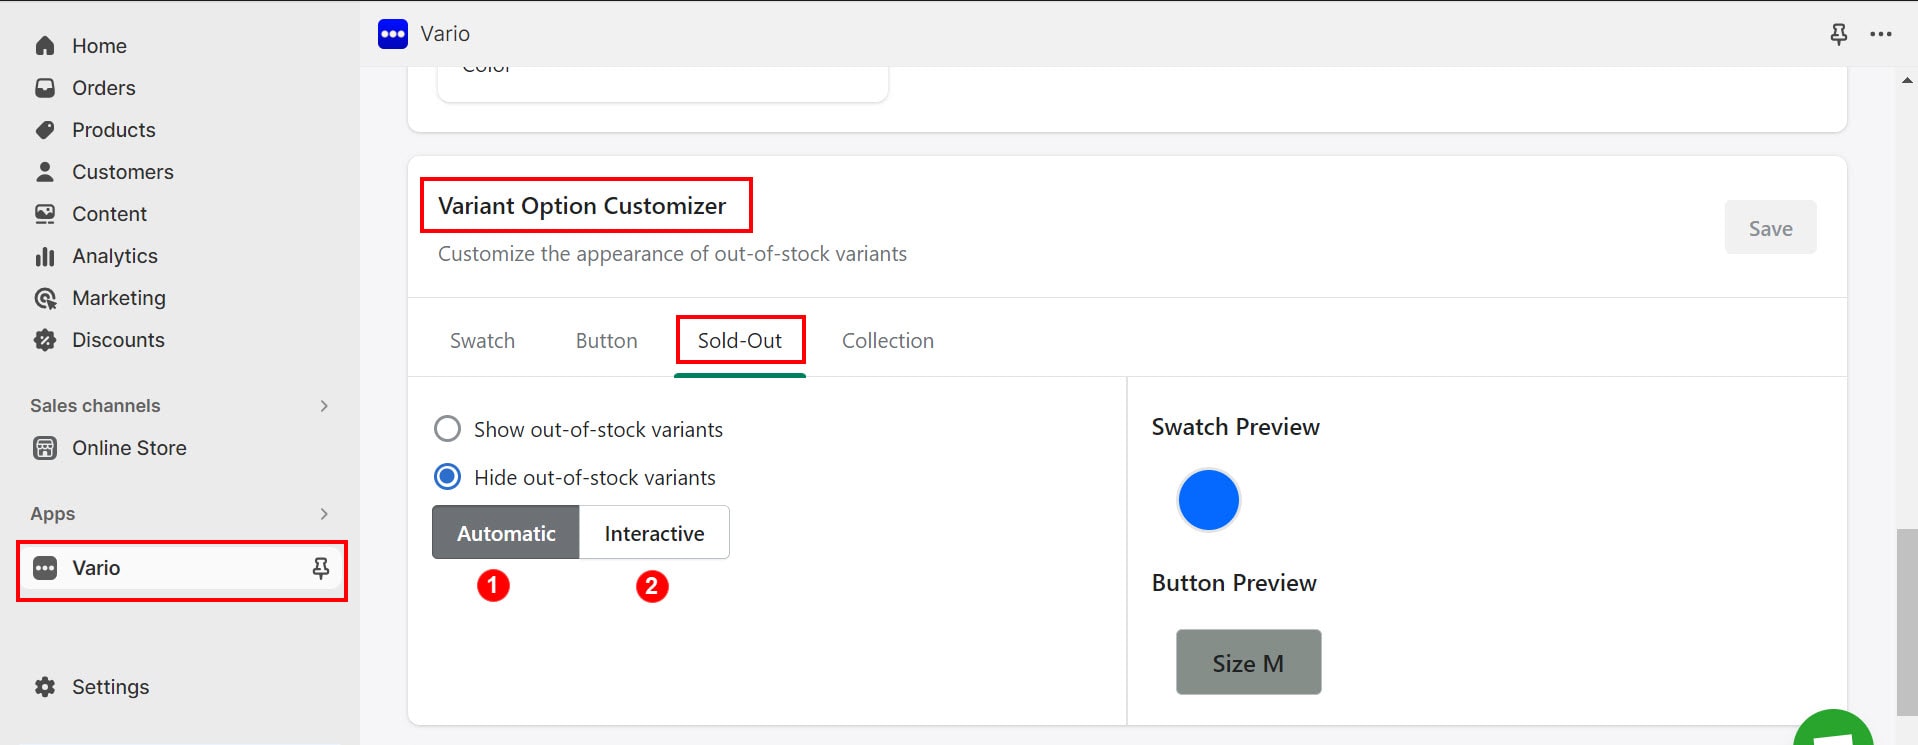
Task: Open Online Store sales channel
Action: 129,448
